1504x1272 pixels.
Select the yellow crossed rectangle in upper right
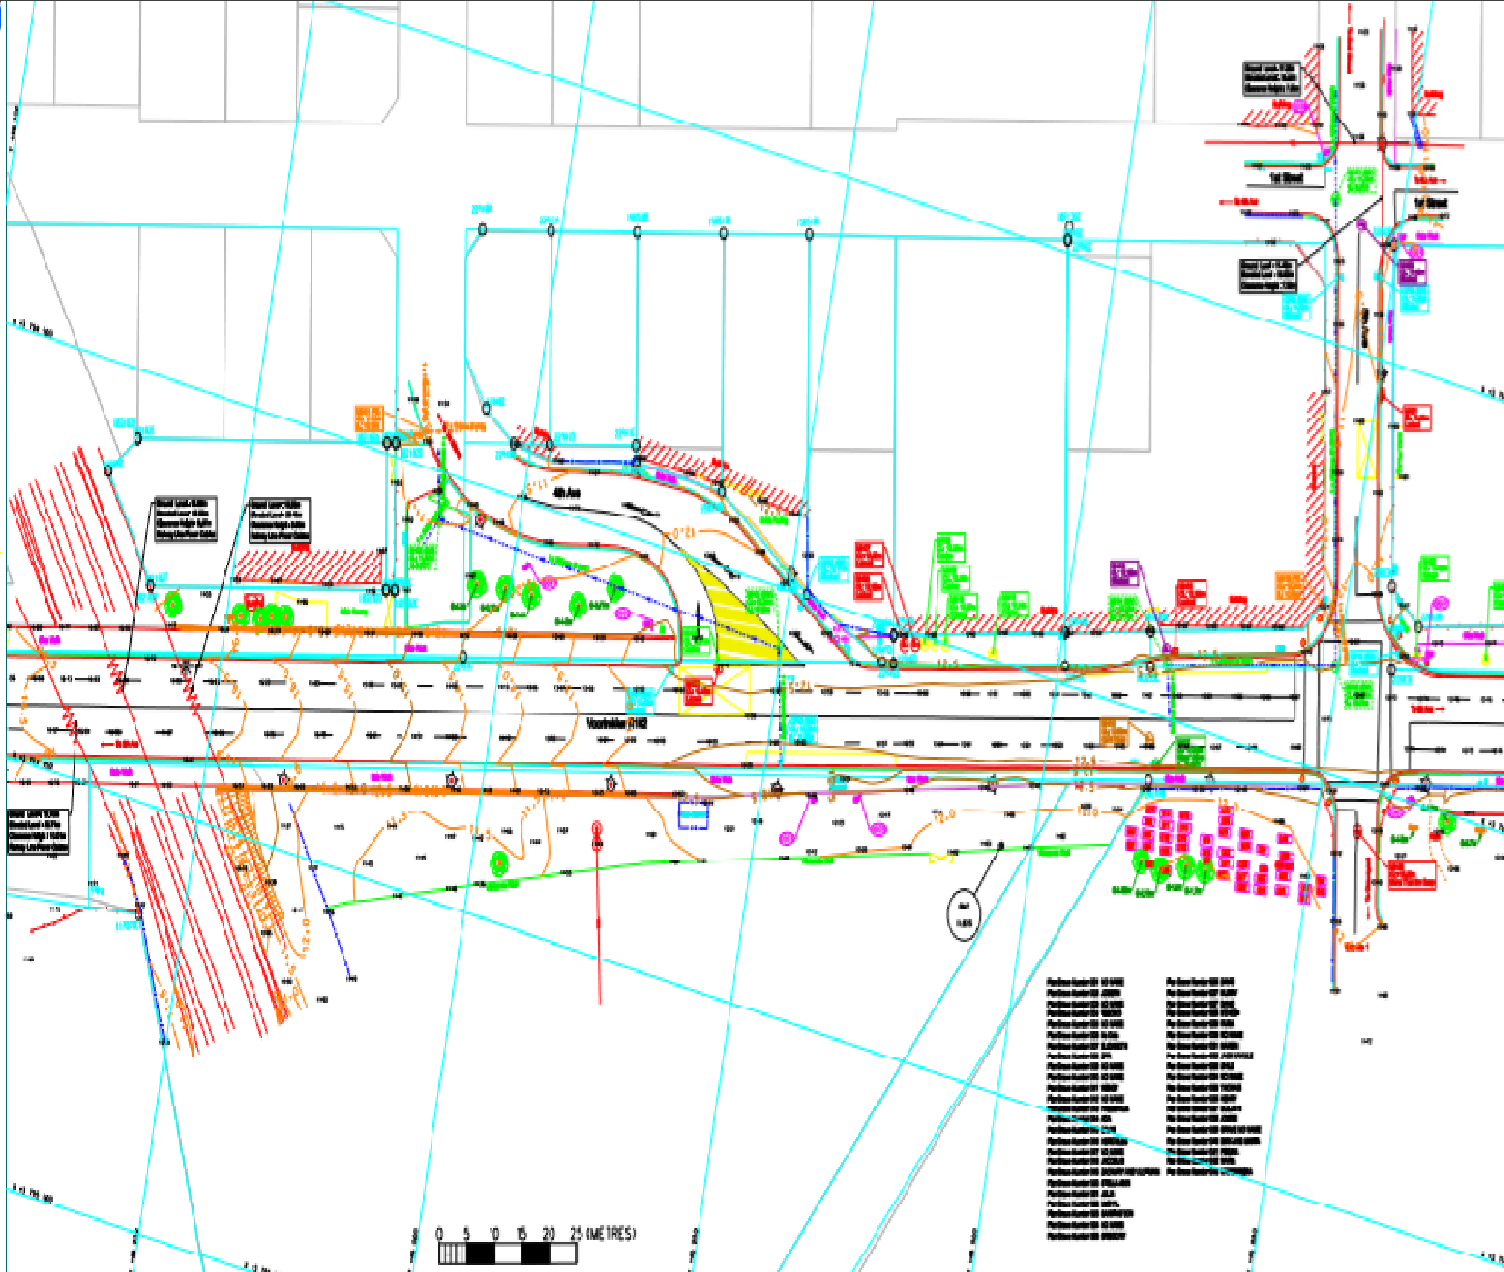pyautogui.click(x=1366, y=452)
